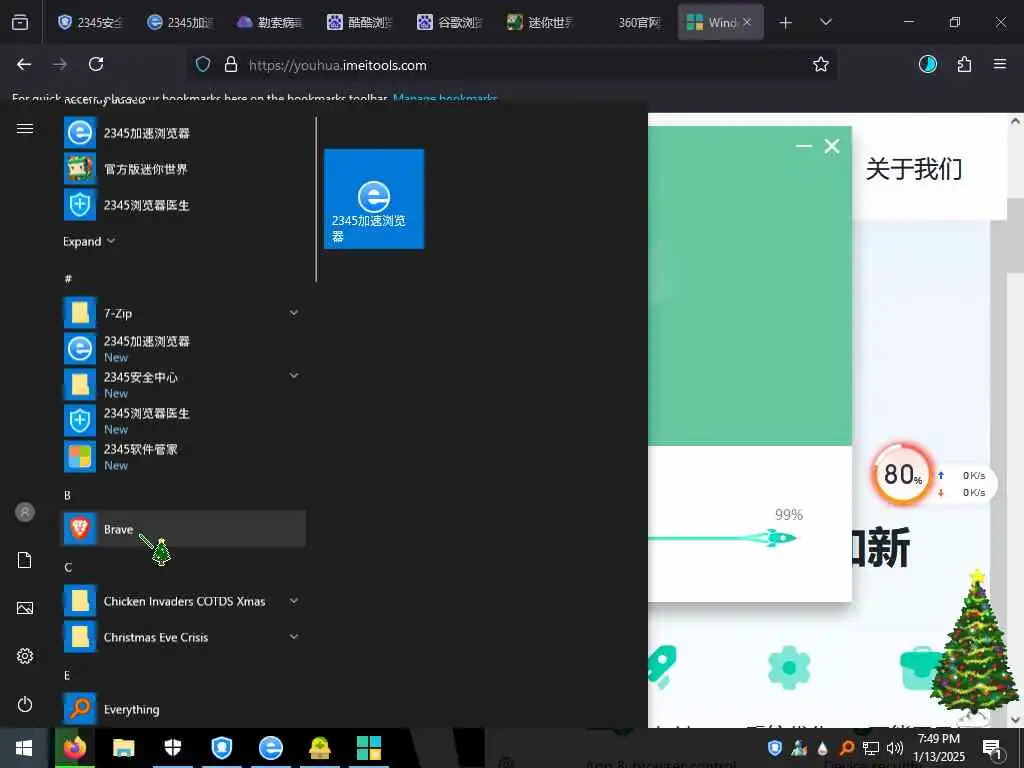Expand the recently added apps list
Screen dimensions: 1024x768
point(89,242)
